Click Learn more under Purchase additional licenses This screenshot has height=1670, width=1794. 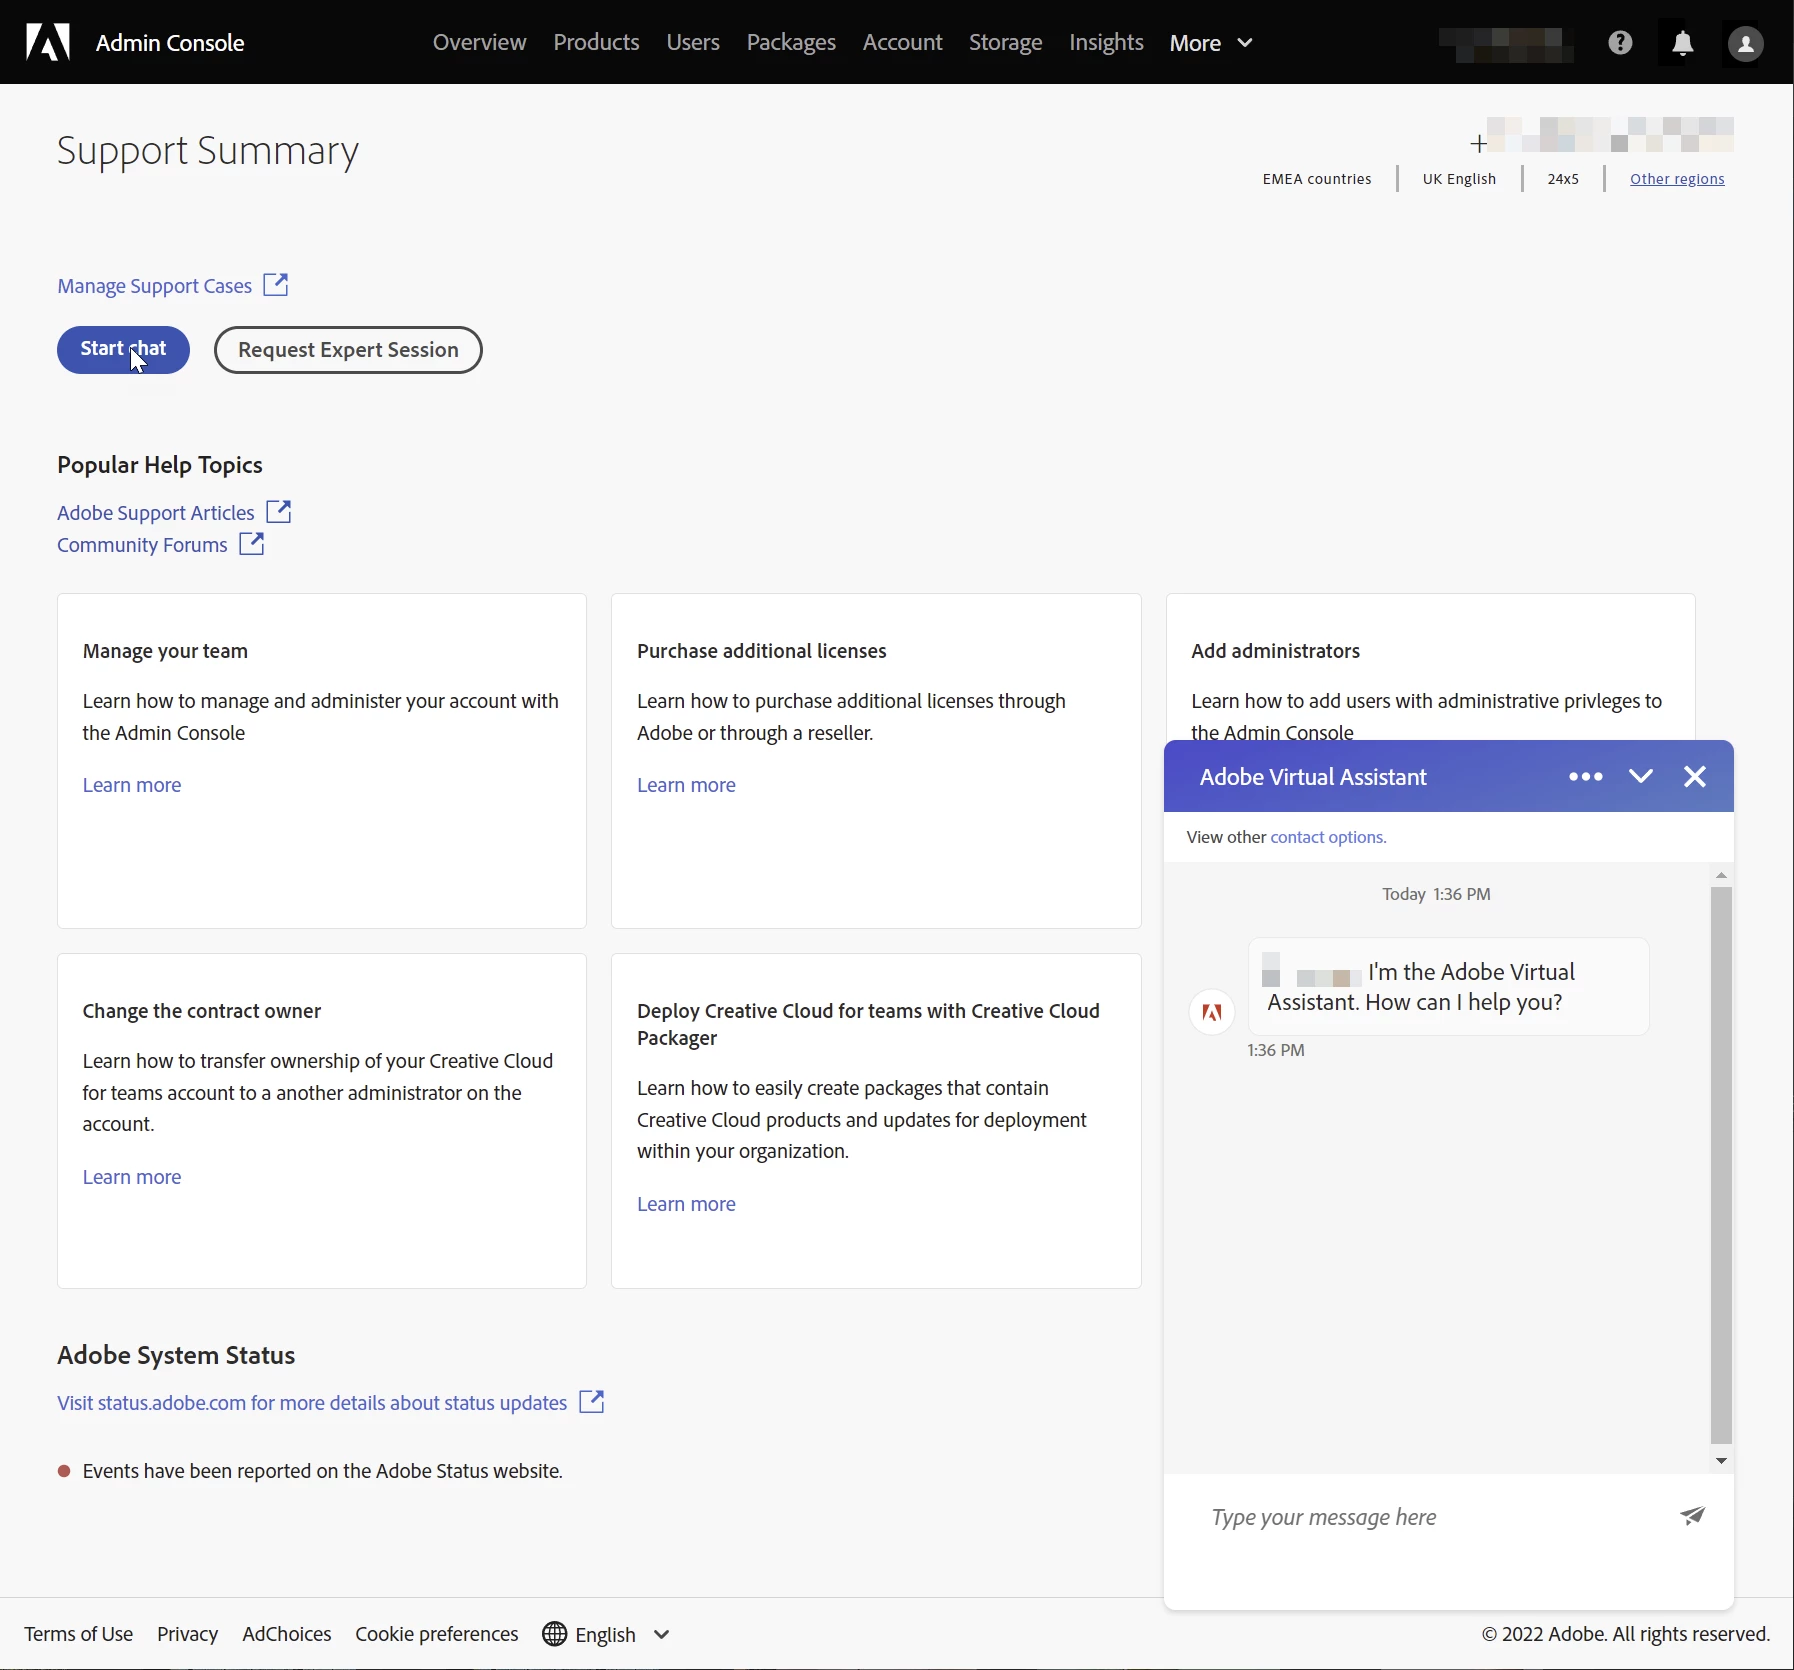tap(686, 785)
